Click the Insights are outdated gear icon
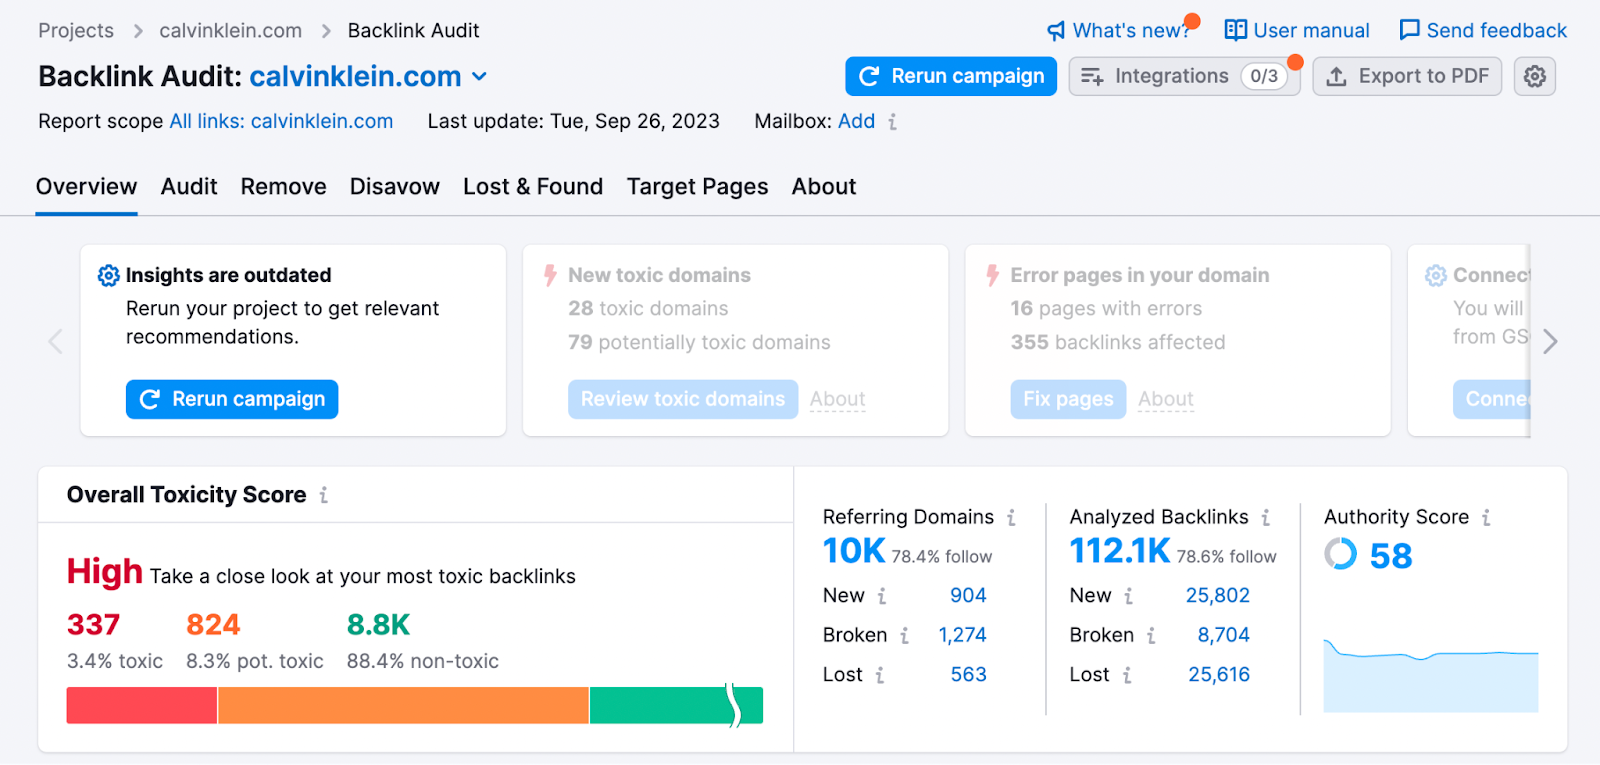Viewport: 1600px width, 765px height. (108, 275)
